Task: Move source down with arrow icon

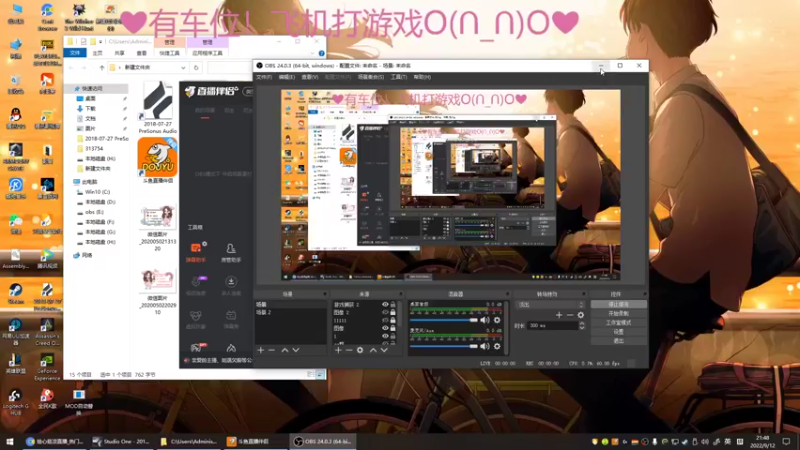Action: [x=384, y=350]
